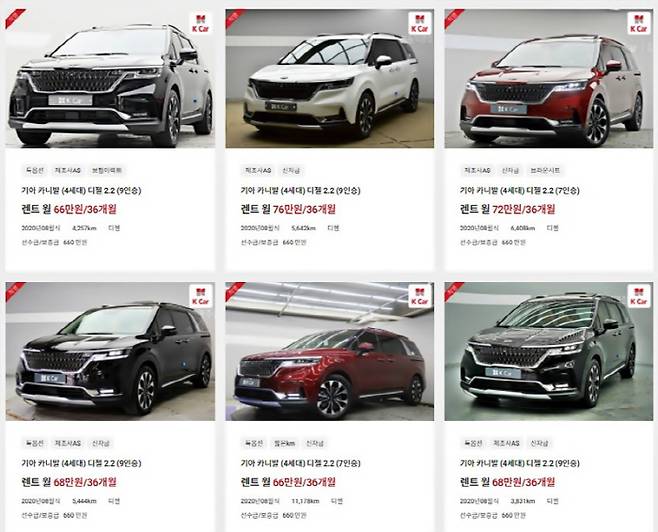Open the top-right red 7-seater Carnival photo
The image size is (658, 532).
click(x=549, y=78)
